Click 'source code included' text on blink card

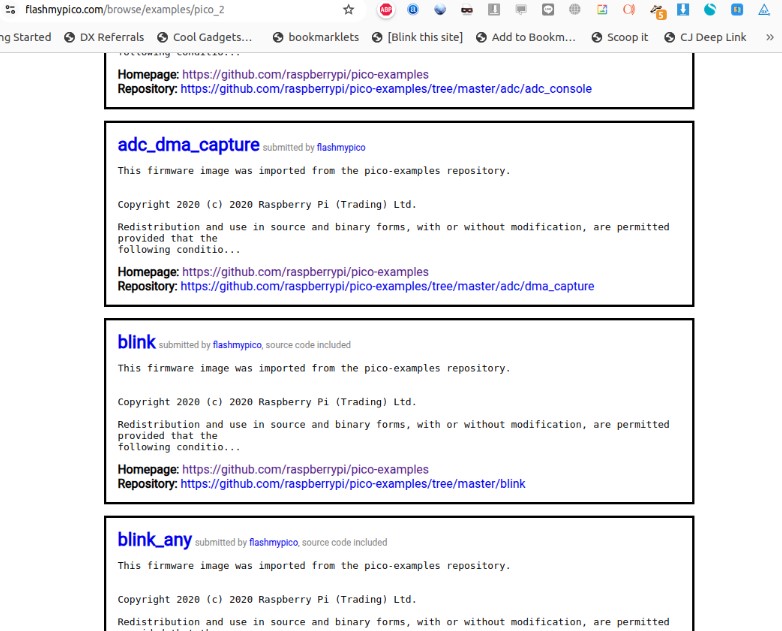[x=308, y=345]
